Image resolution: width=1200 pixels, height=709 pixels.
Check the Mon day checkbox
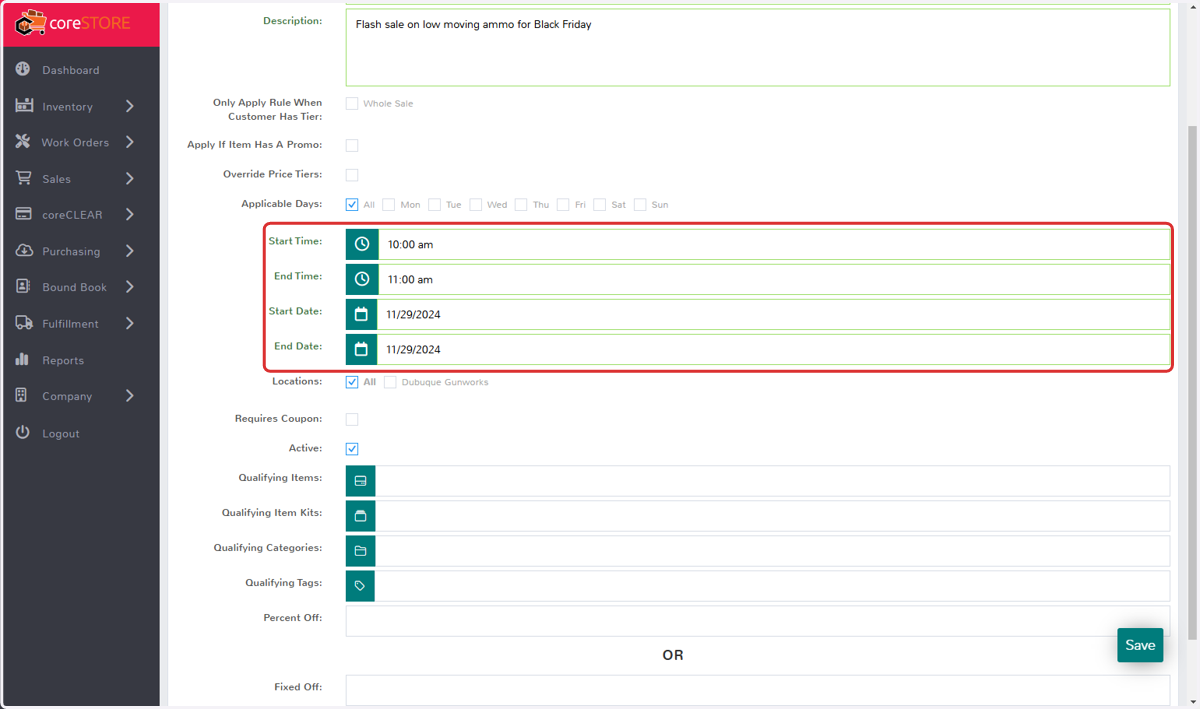[389, 205]
